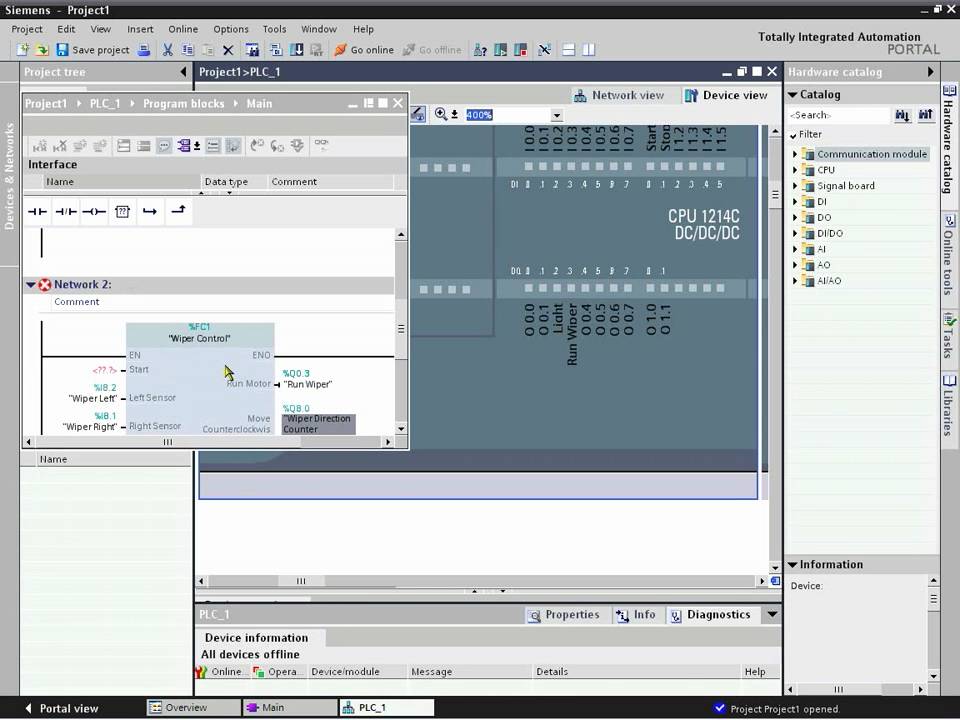Collapse Network 2 with its triangle
960x720 pixels.
click(31, 285)
